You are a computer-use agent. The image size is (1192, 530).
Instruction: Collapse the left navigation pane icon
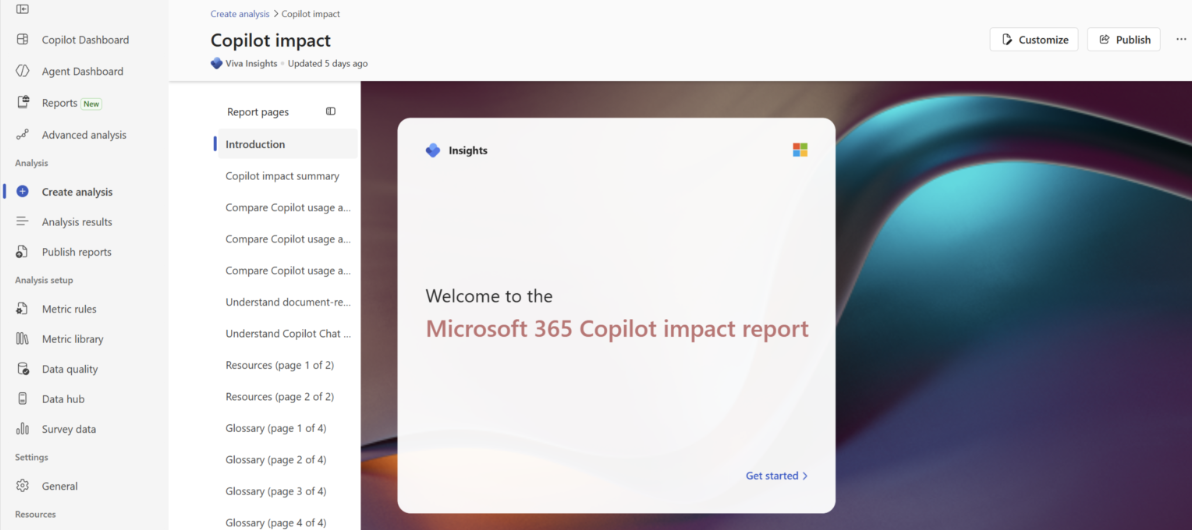pyautogui.click(x=23, y=9)
